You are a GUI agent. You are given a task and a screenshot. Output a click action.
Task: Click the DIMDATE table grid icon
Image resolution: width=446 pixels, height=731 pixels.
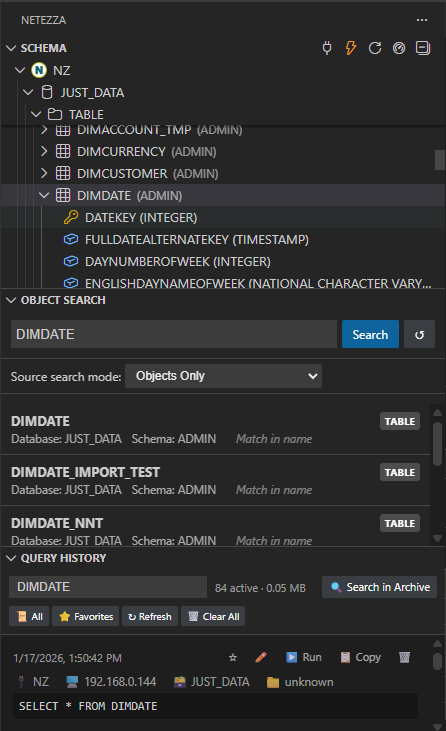(x=63, y=195)
